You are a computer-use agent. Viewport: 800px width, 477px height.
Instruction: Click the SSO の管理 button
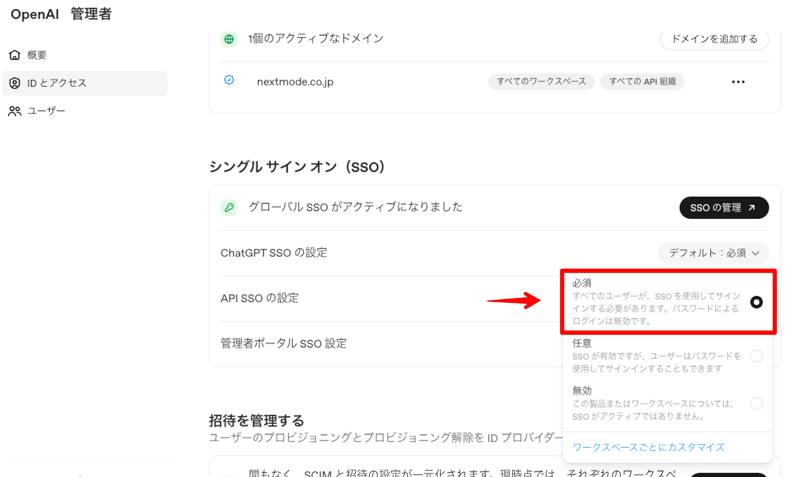pyautogui.click(x=723, y=208)
